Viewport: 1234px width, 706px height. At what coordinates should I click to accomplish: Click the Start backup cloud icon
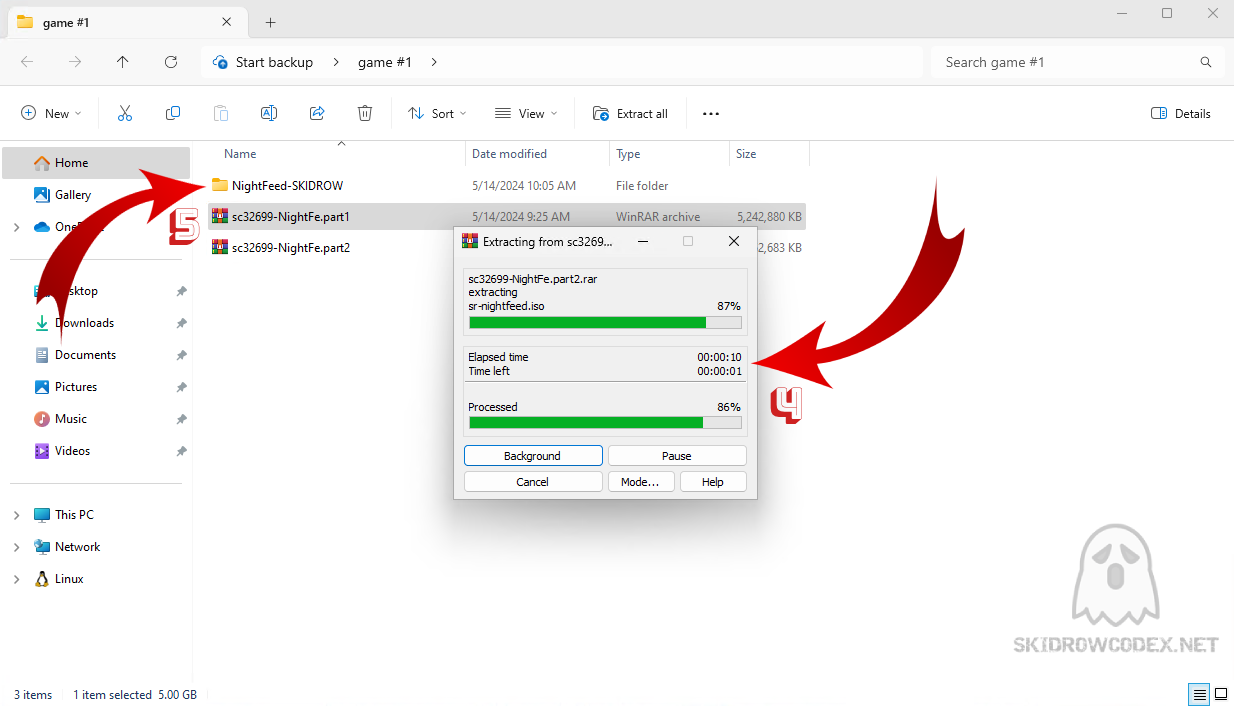(220, 62)
